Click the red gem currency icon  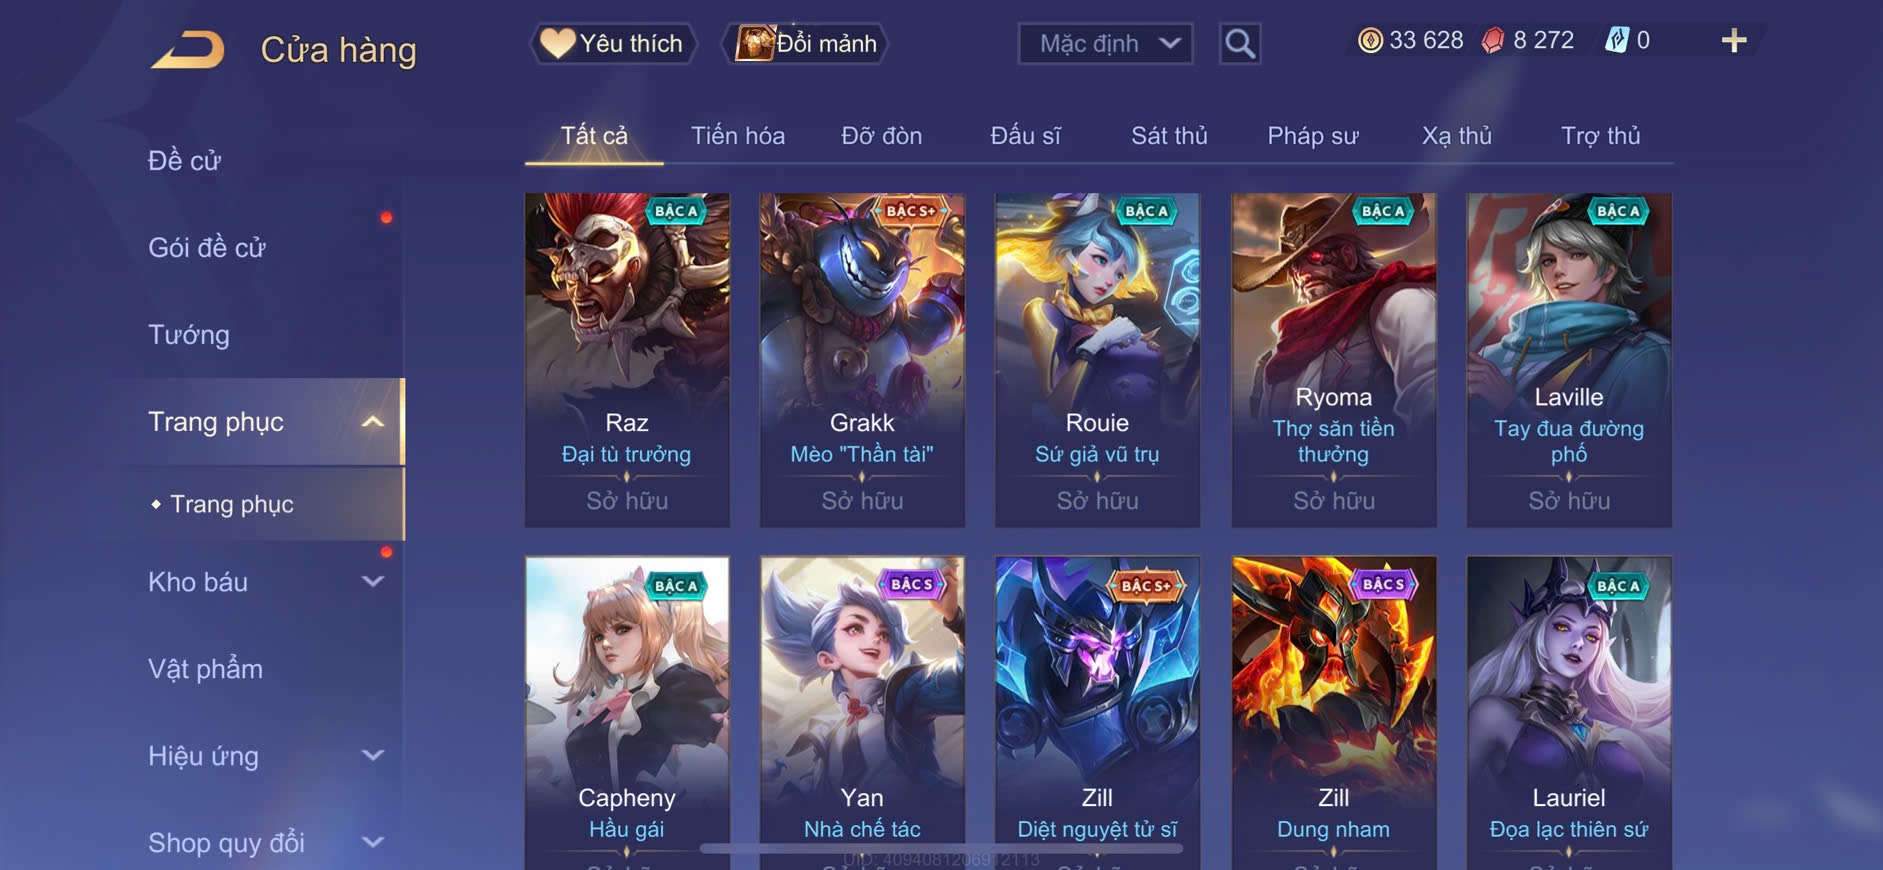1492,41
